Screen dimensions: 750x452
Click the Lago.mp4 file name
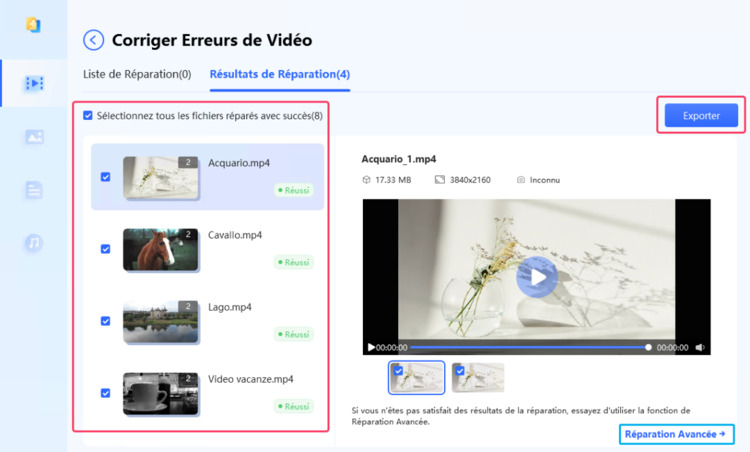pyautogui.click(x=230, y=307)
